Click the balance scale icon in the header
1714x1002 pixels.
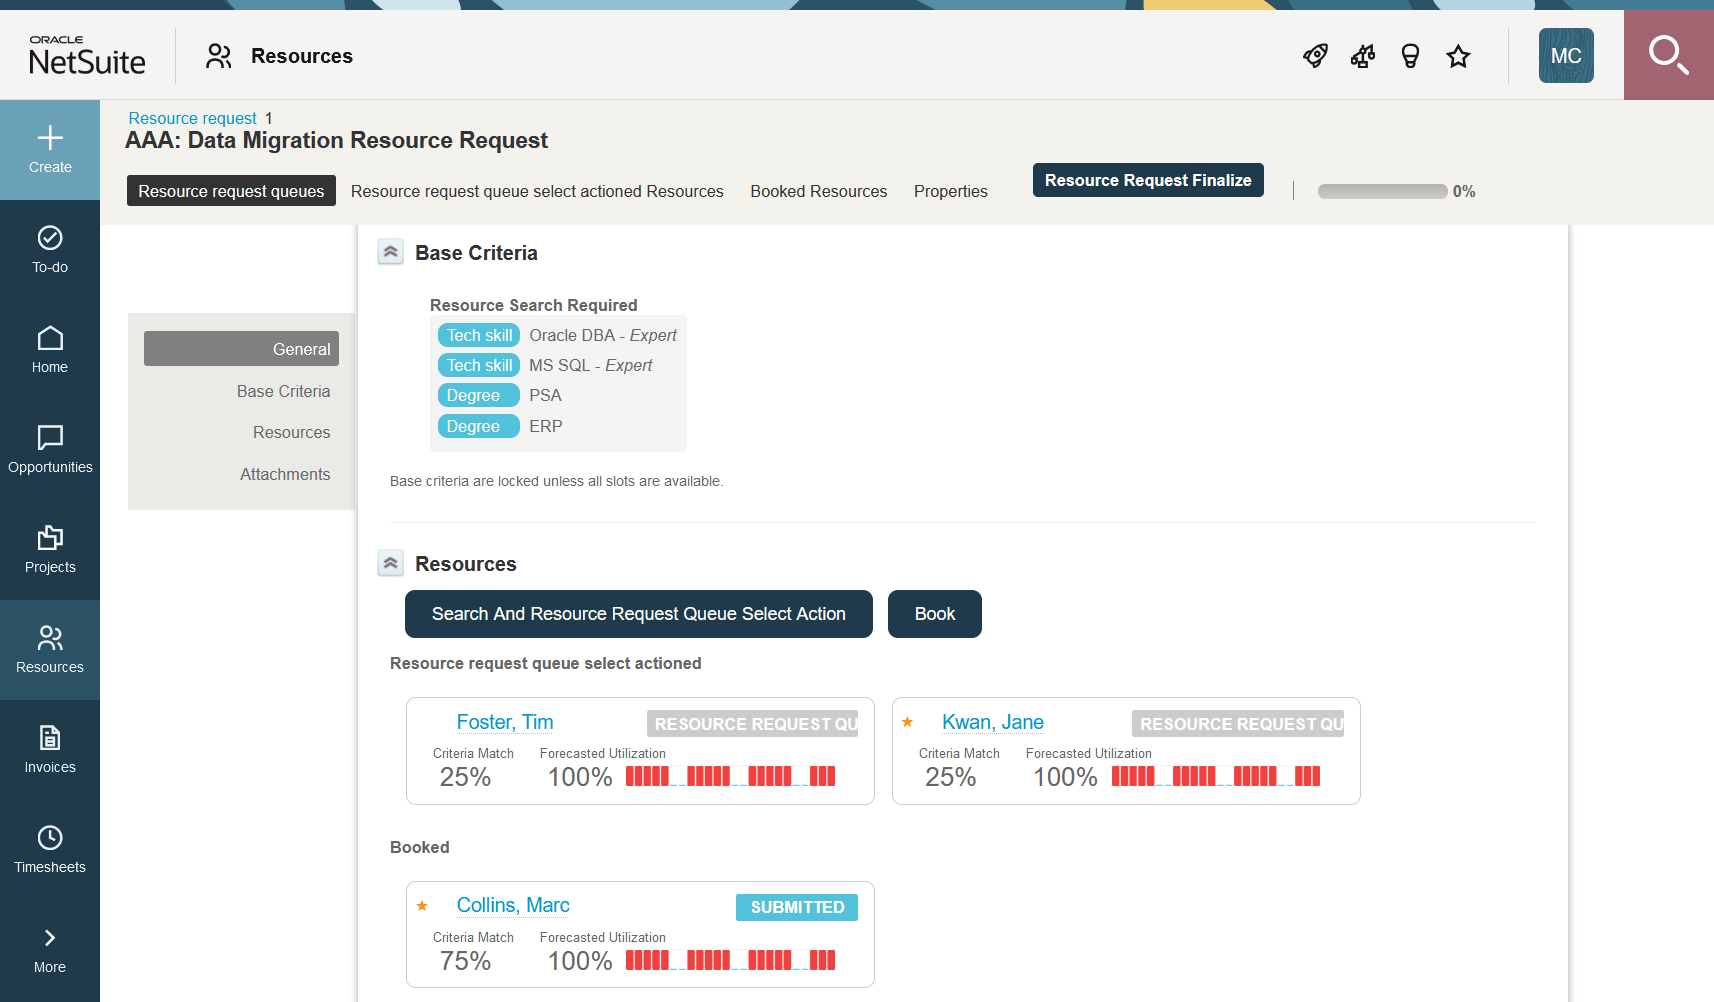(x=1362, y=56)
